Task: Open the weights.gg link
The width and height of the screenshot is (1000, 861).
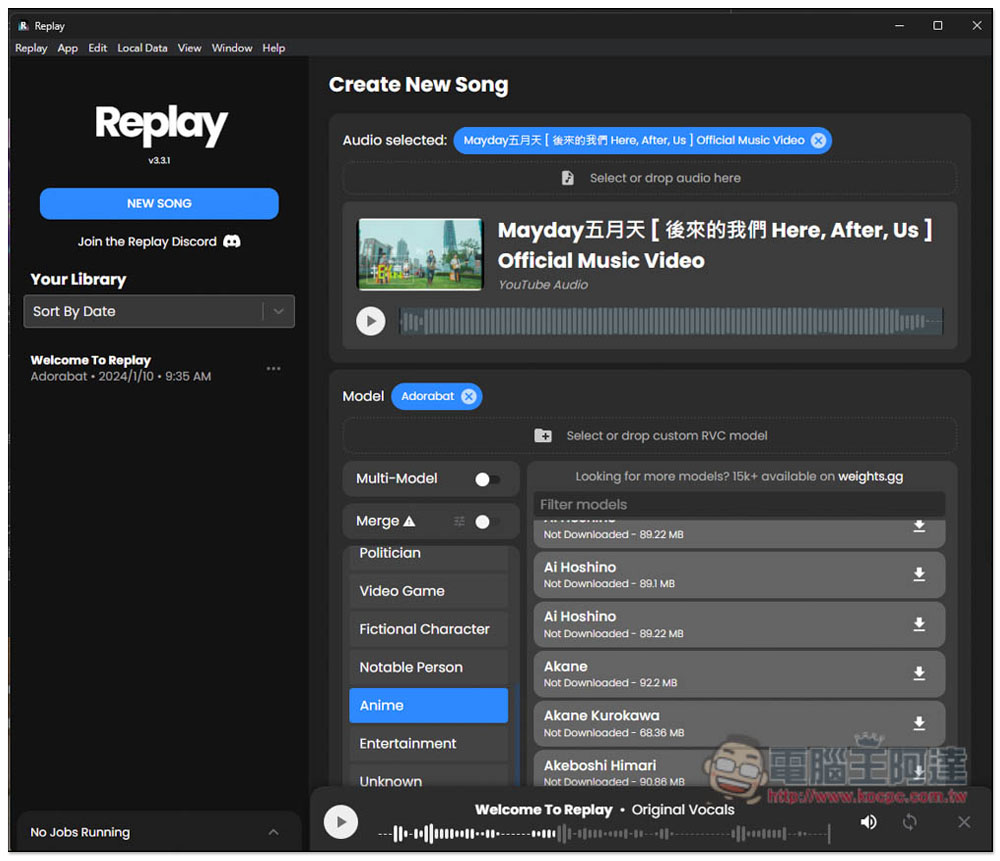Action: [870, 476]
